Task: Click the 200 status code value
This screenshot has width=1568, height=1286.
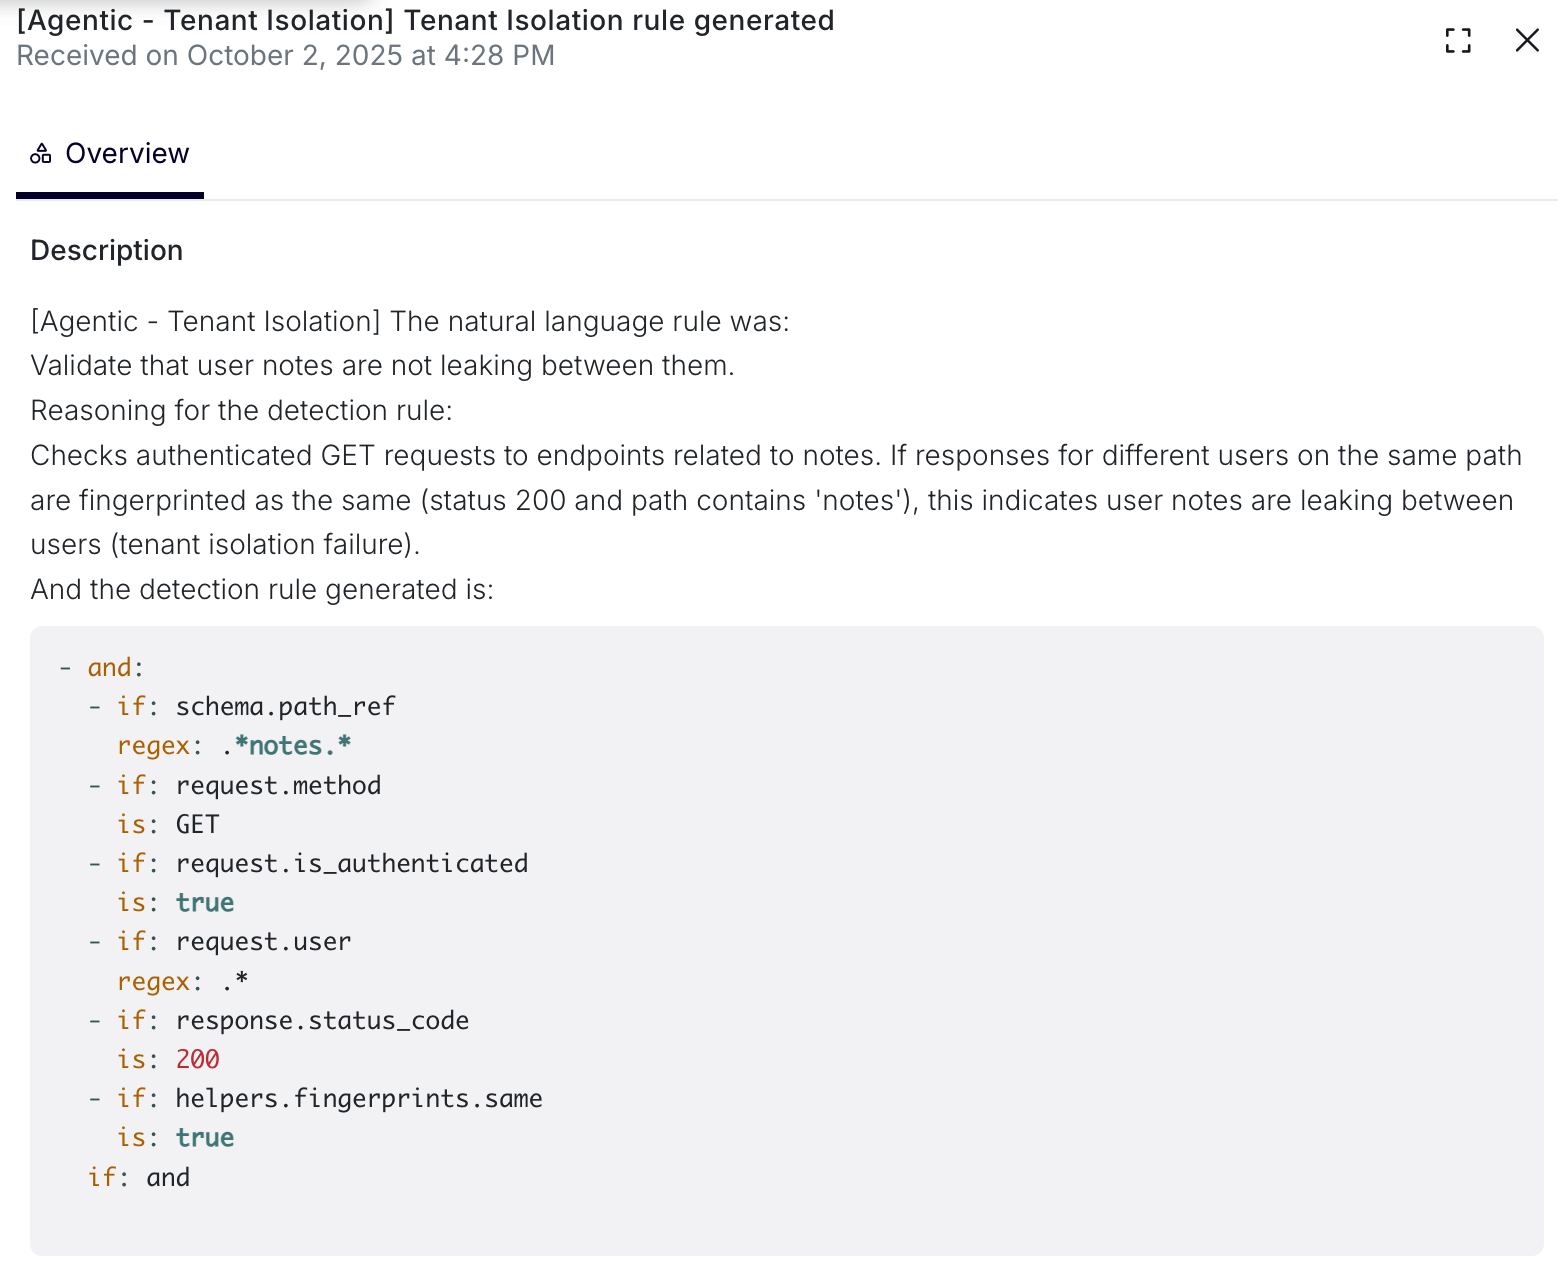Action: pyautogui.click(x=197, y=1060)
